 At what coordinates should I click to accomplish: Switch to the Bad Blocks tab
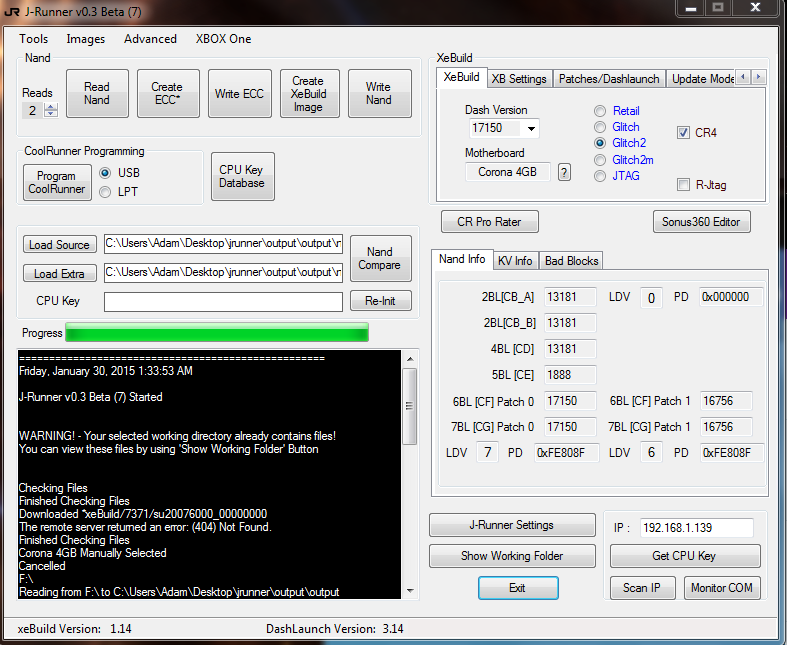pyautogui.click(x=571, y=261)
